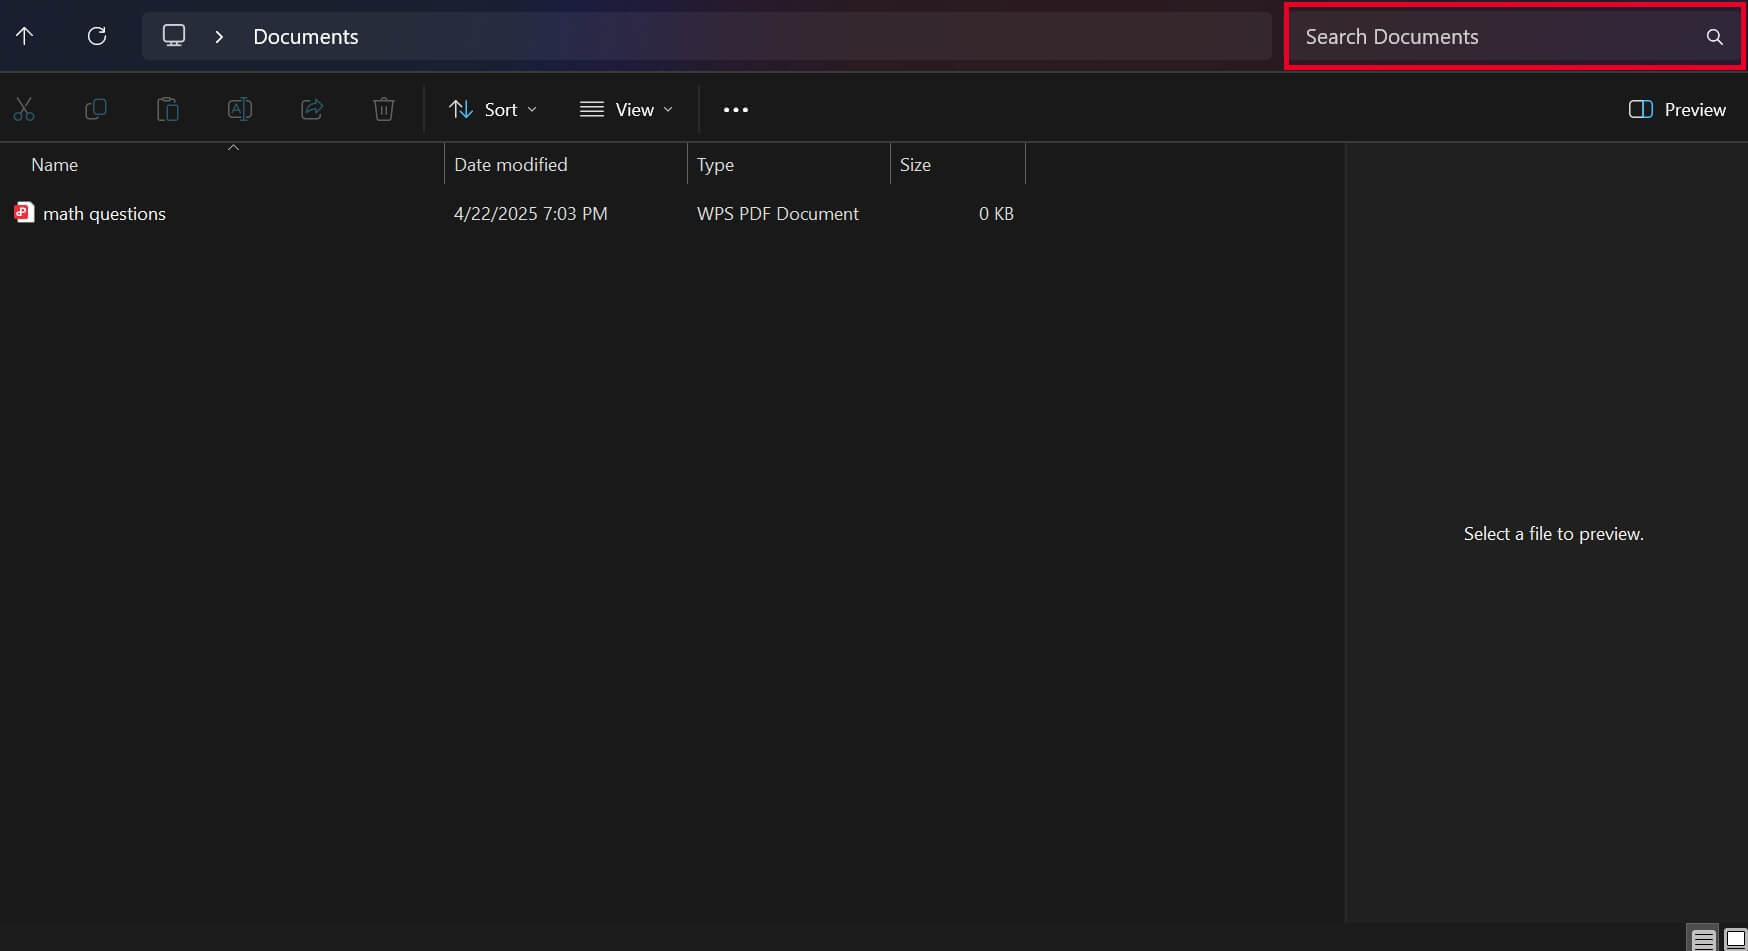Select the Cut tool
1748x951 pixels.
pos(24,110)
